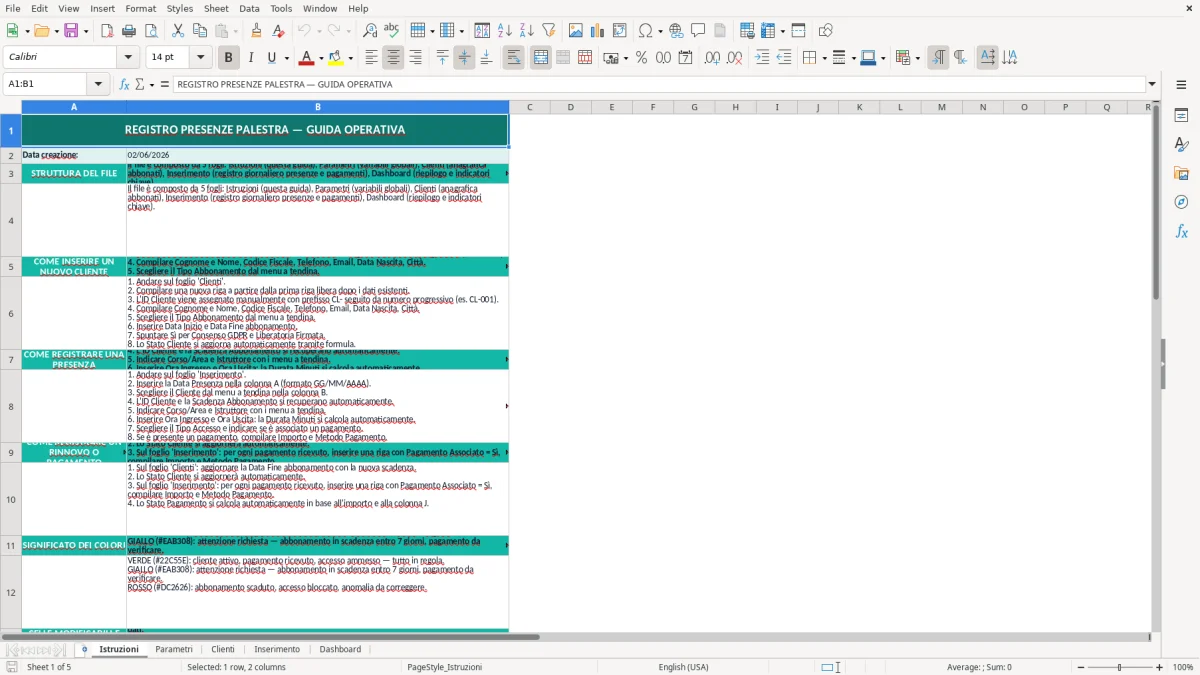This screenshot has height=675, width=1200.
Task: Click row header 6
Action: tap(11, 313)
